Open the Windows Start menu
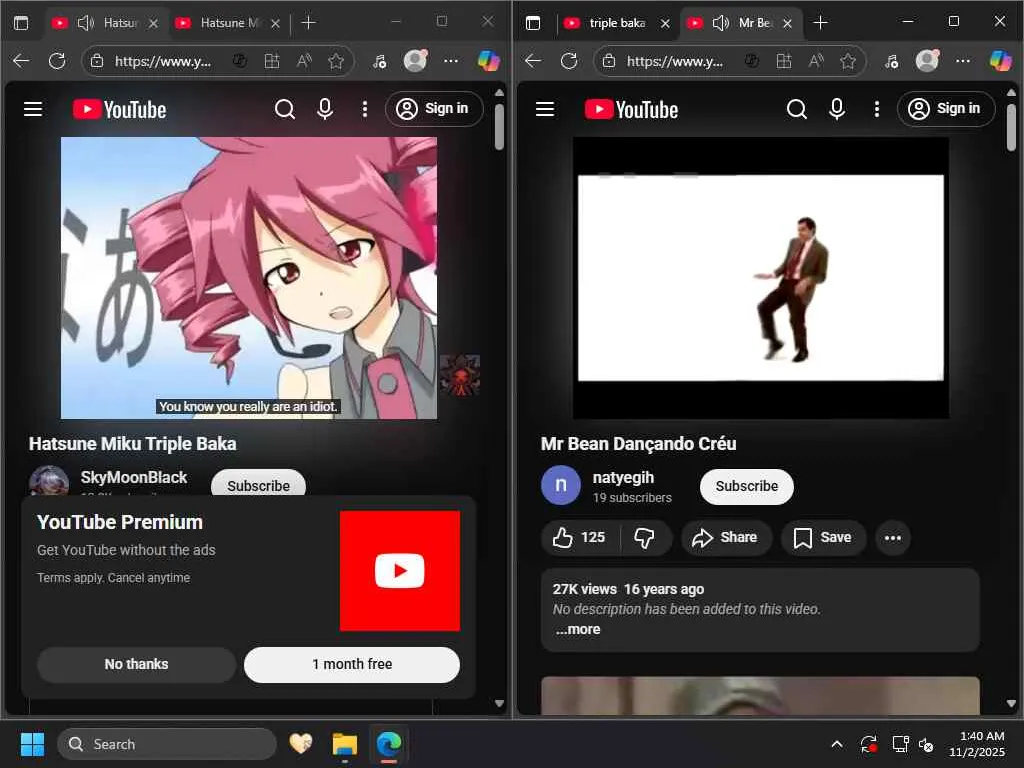 (x=32, y=744)
